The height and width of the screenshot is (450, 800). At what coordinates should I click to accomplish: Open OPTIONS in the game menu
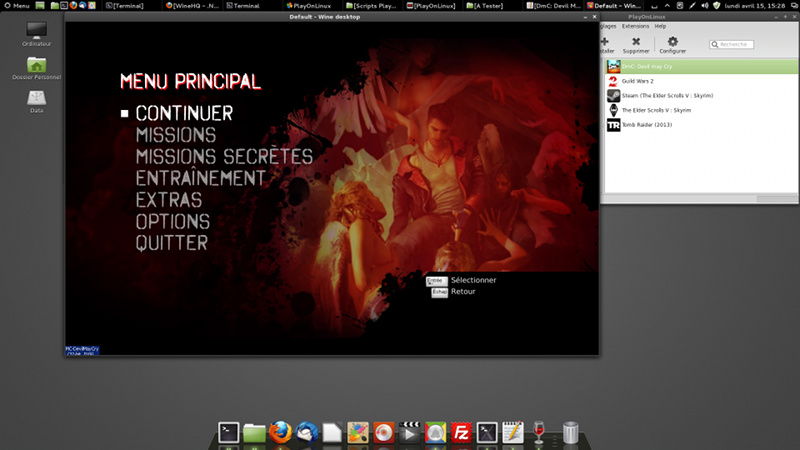(172, 221)
